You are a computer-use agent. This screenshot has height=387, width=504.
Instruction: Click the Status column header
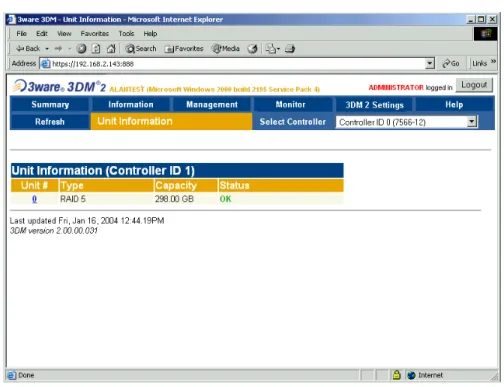tap(281, 185)
